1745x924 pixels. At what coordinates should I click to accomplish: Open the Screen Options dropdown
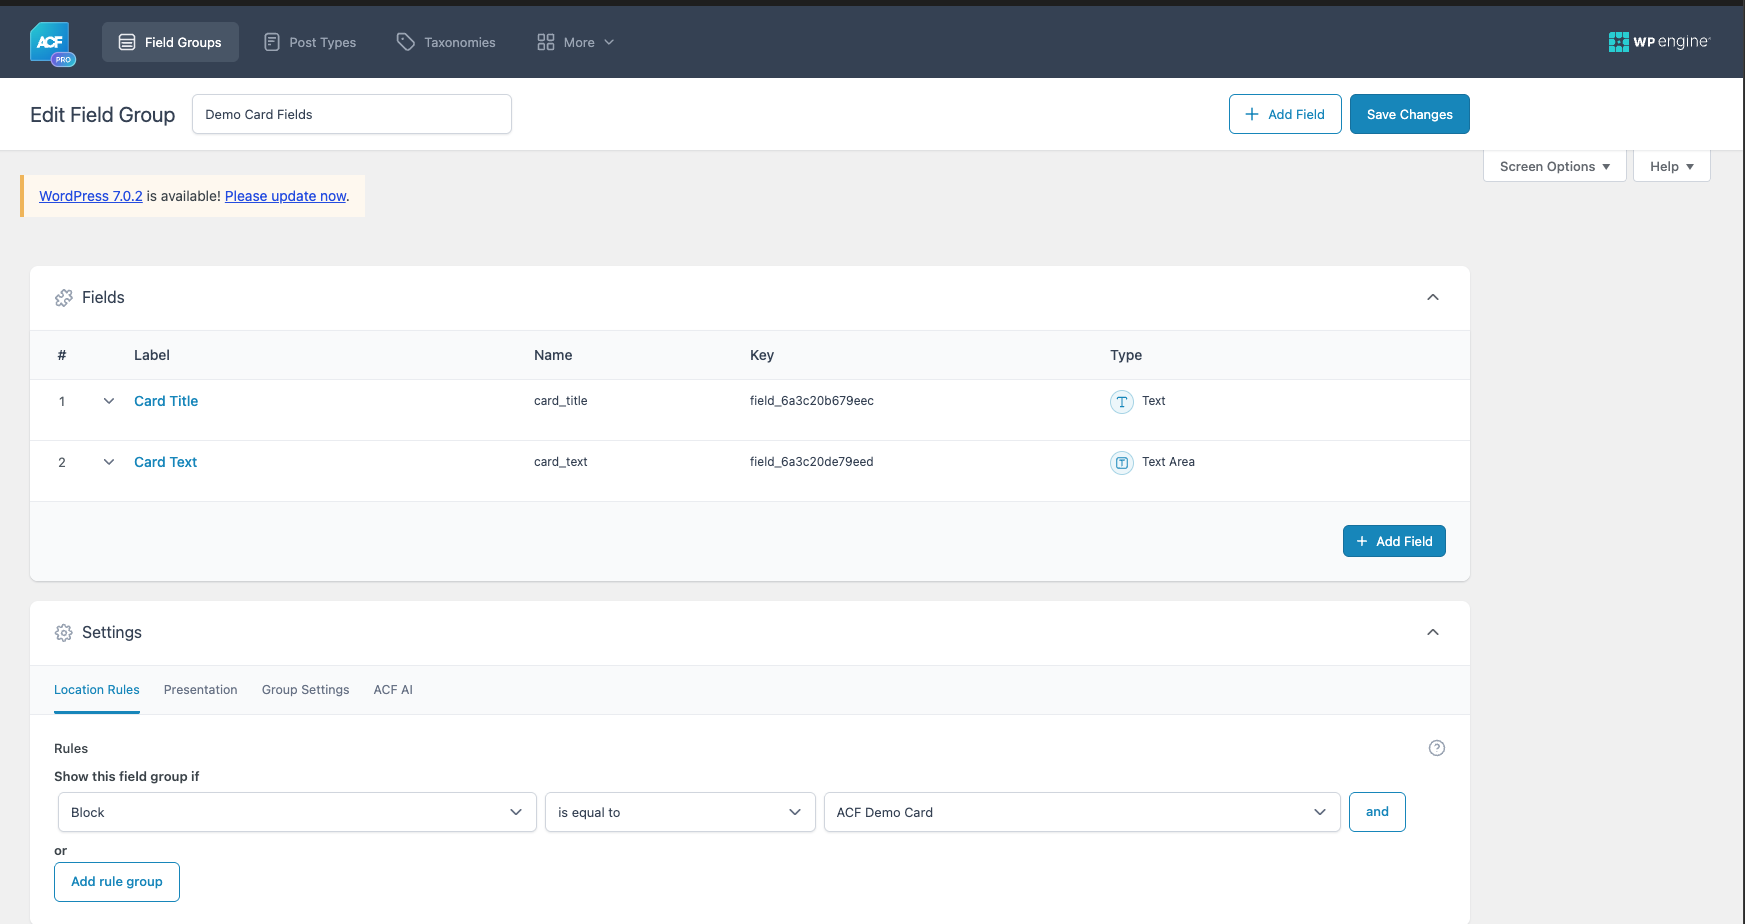[1555, 166]
